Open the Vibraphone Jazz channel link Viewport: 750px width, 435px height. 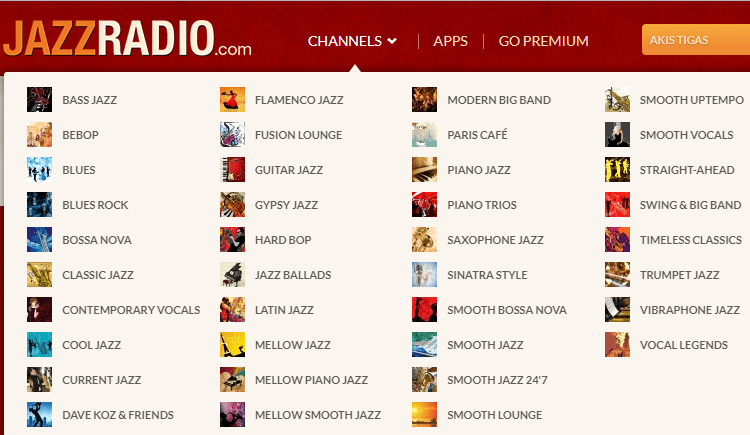[690, 310]
